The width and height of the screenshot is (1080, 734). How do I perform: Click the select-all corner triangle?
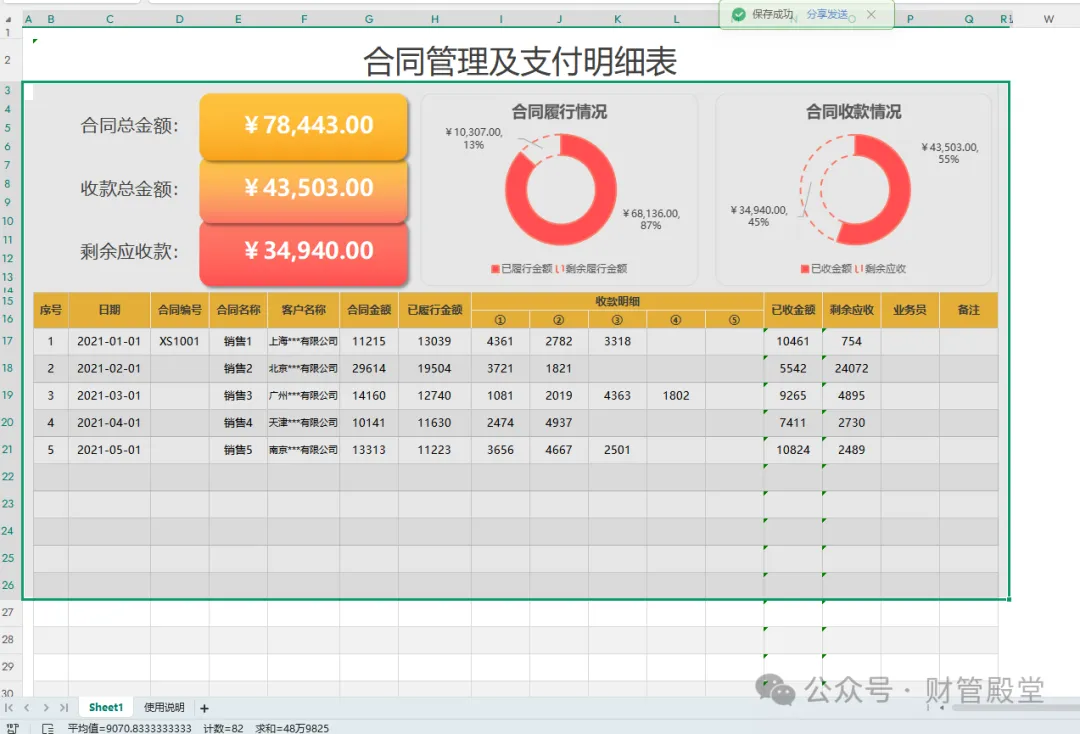coord(8,19)
